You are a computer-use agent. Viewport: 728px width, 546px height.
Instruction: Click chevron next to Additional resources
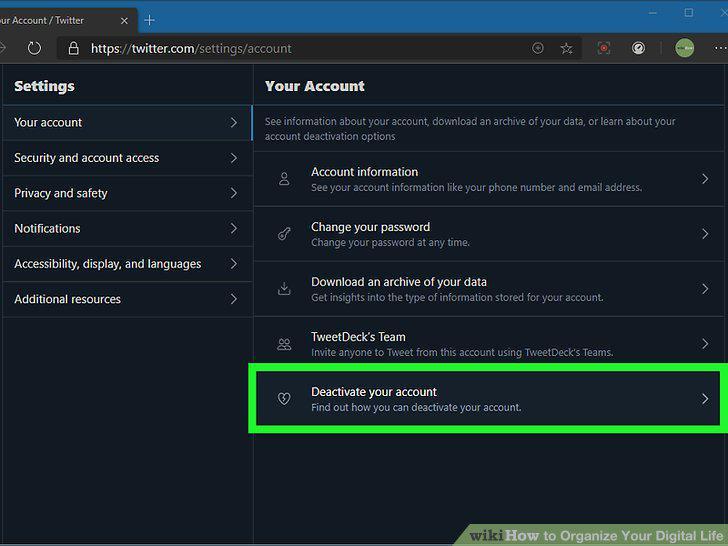pos(234,299)
